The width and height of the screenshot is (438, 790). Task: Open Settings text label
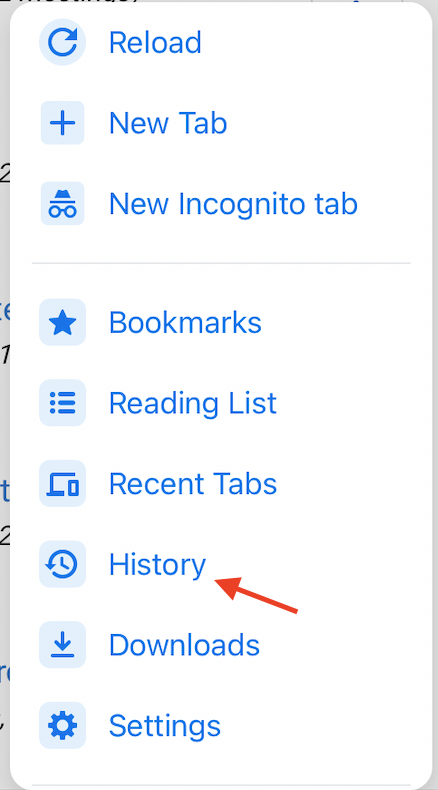coord(165,727)
